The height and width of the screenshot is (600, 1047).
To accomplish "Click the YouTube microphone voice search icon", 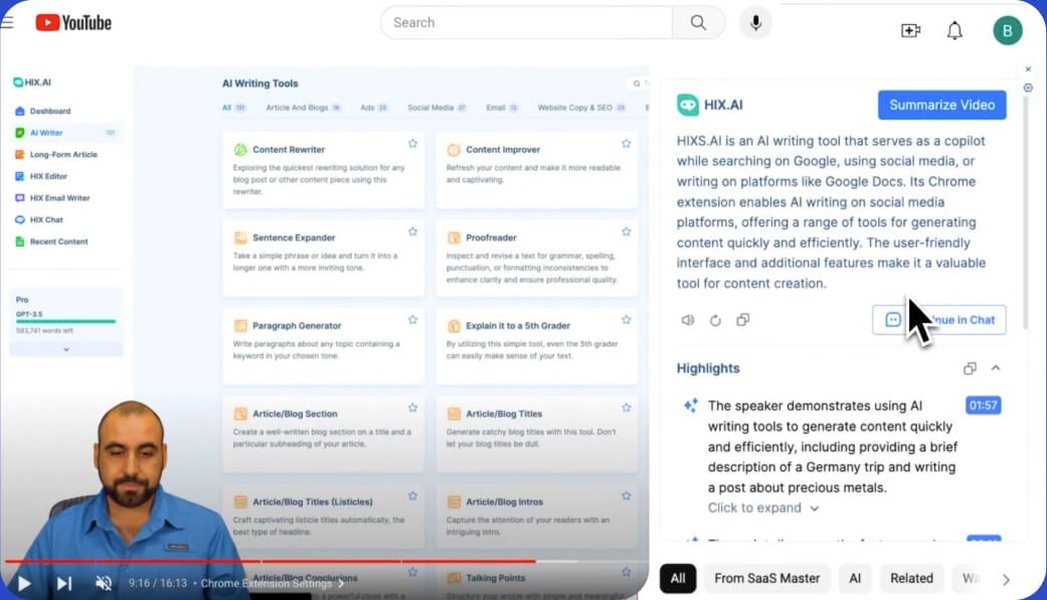I will (755, 23).
